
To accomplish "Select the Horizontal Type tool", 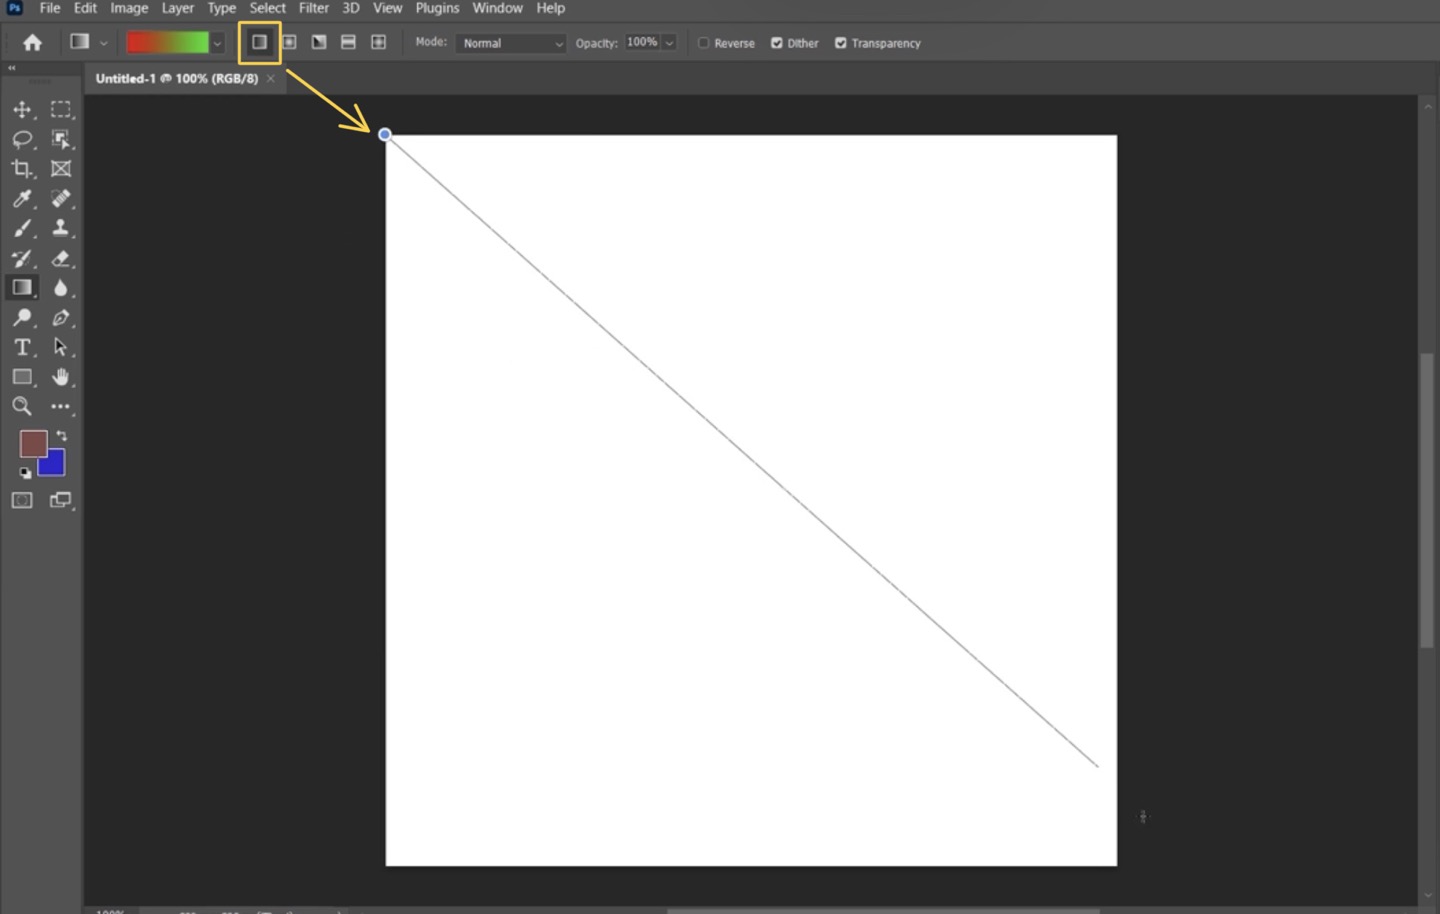I will 22,347.
